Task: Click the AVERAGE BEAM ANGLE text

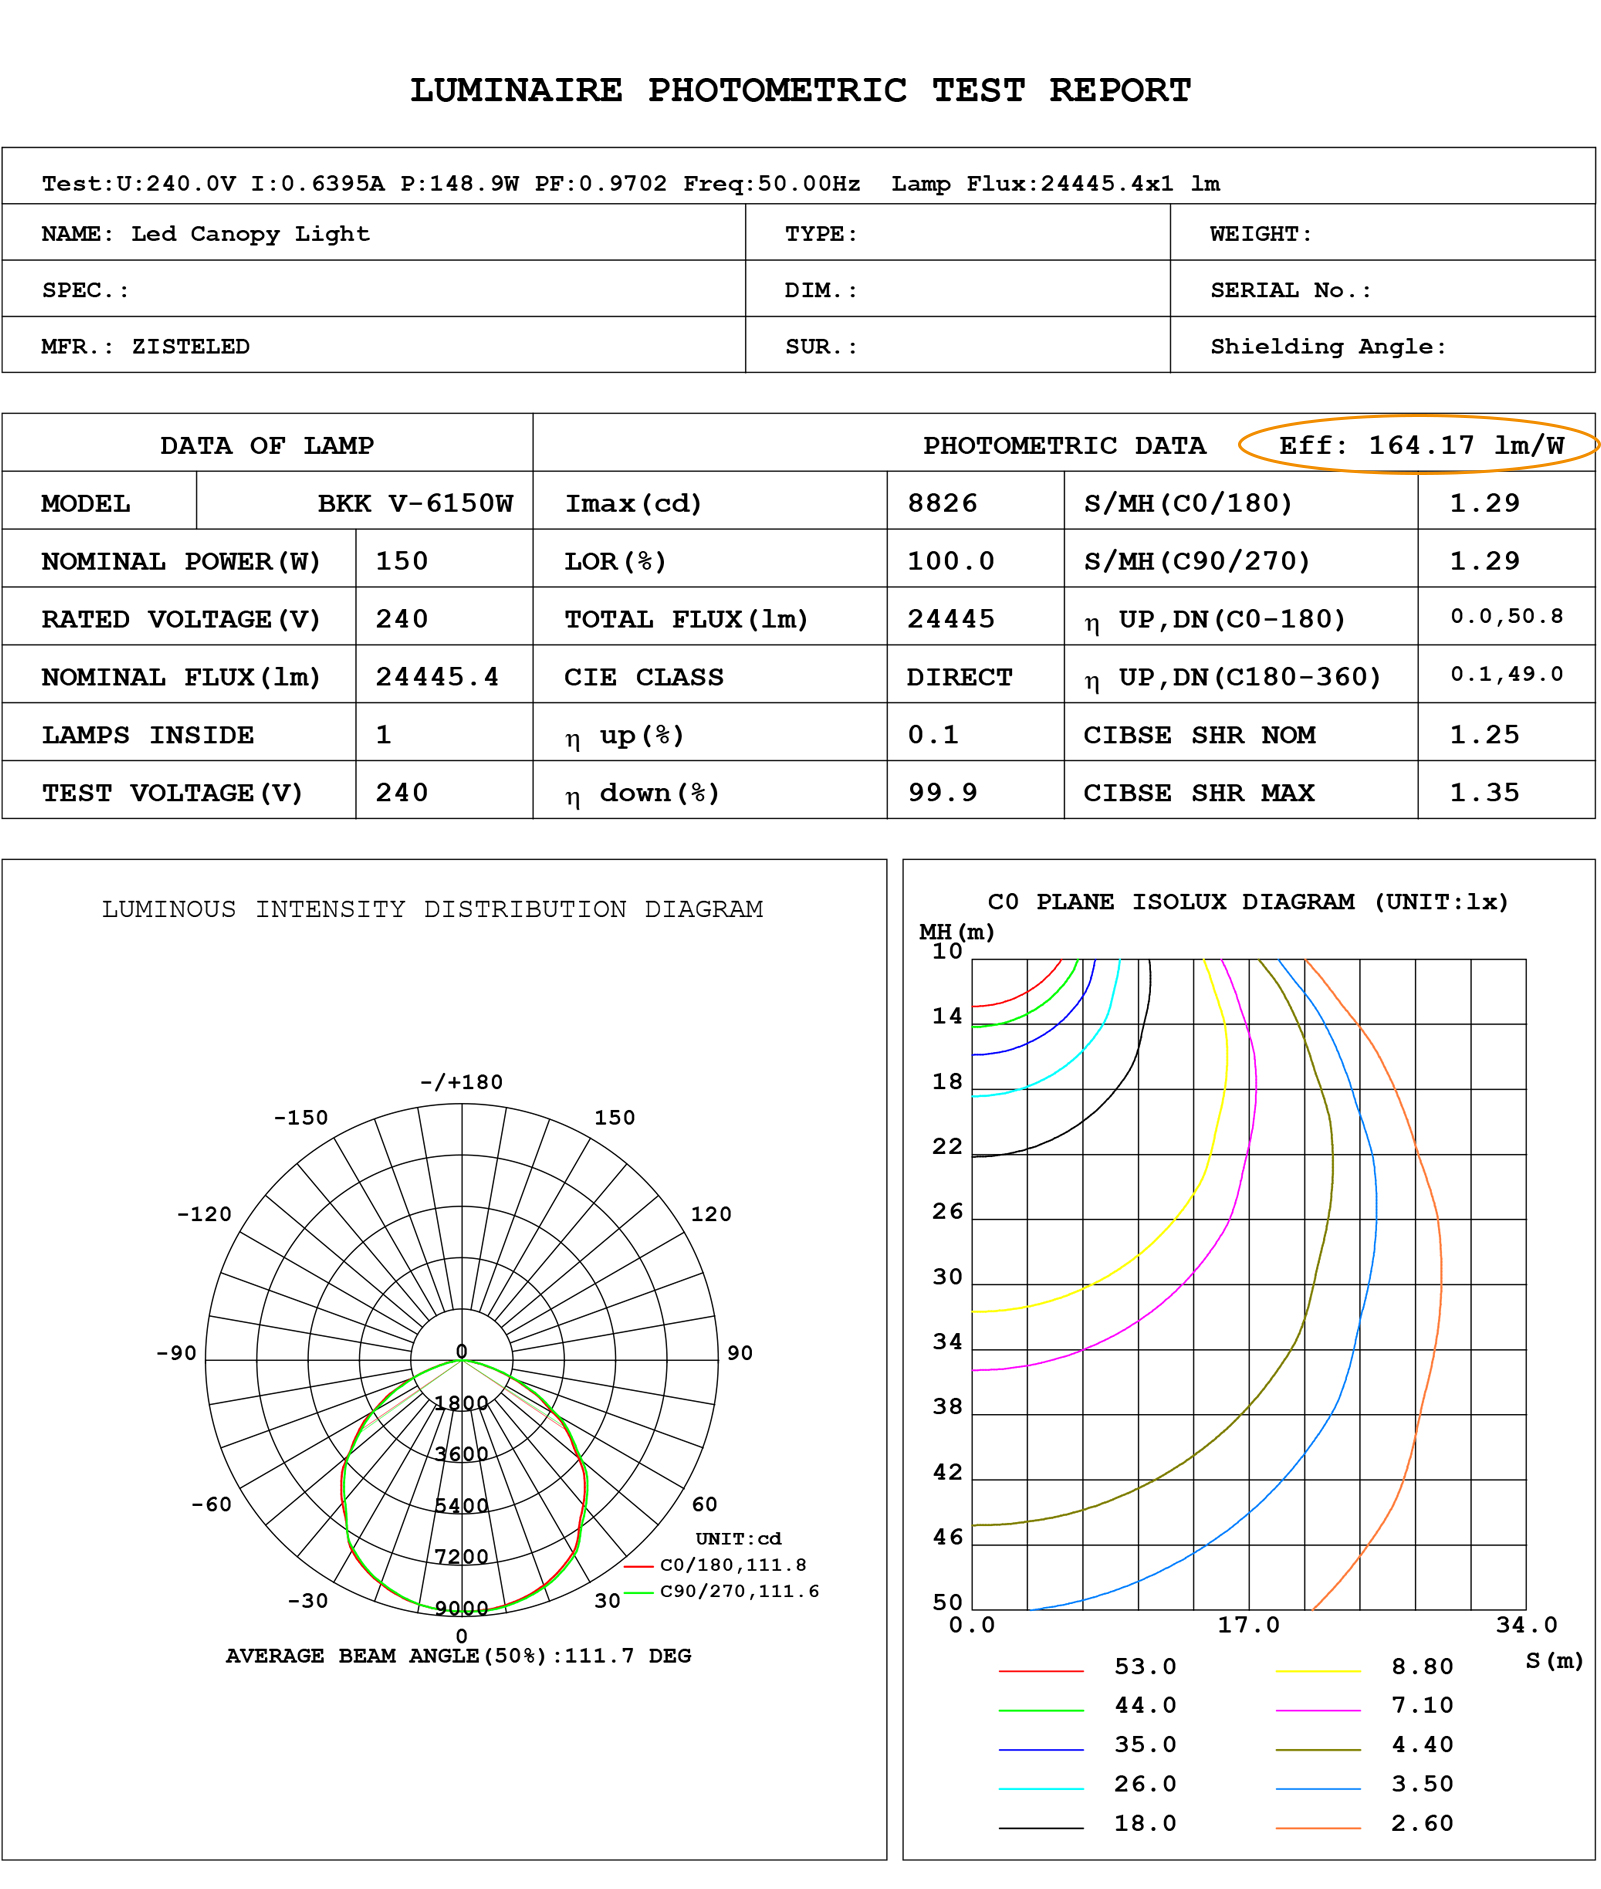Action: point(458,1656)
